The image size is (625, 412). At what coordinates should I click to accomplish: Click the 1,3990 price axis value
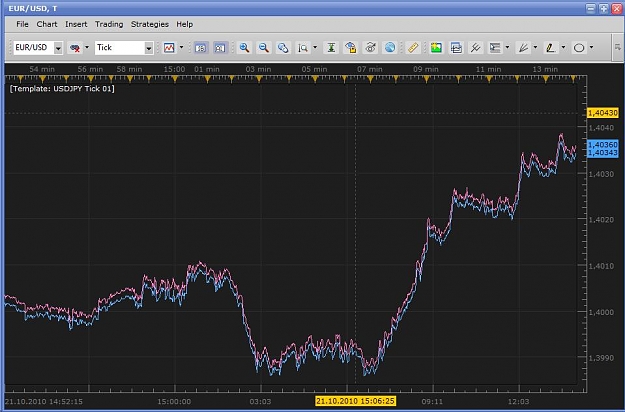tap(601, 358)
